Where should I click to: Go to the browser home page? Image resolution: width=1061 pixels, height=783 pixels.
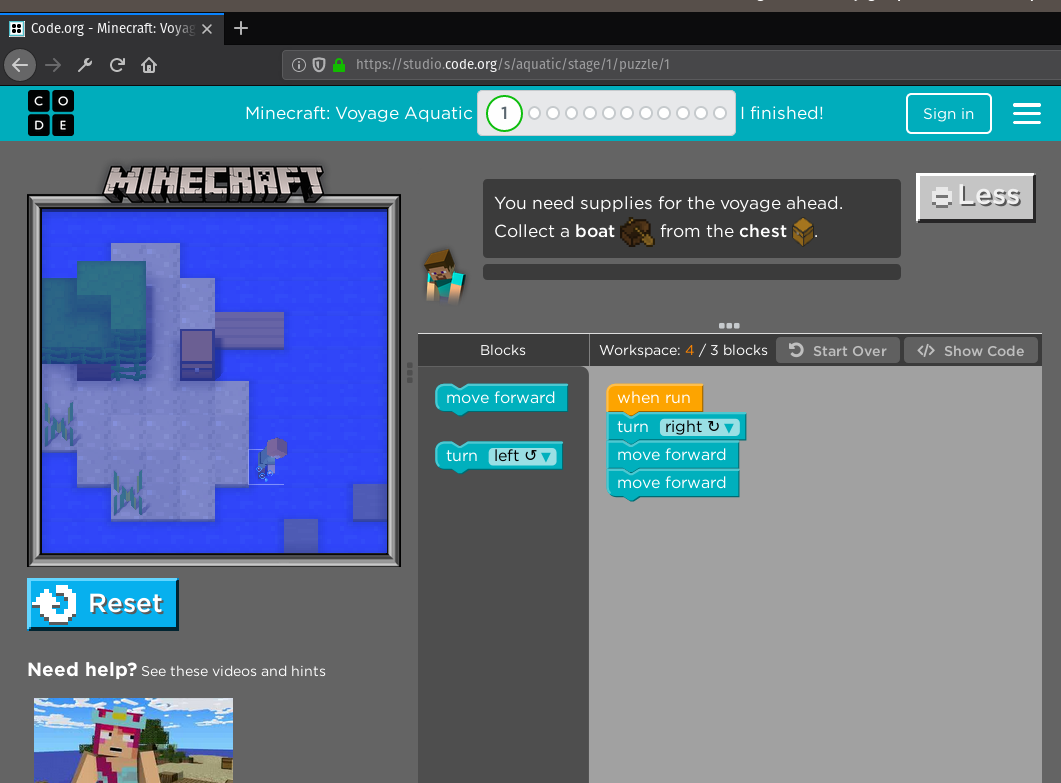tap(149, 65)
